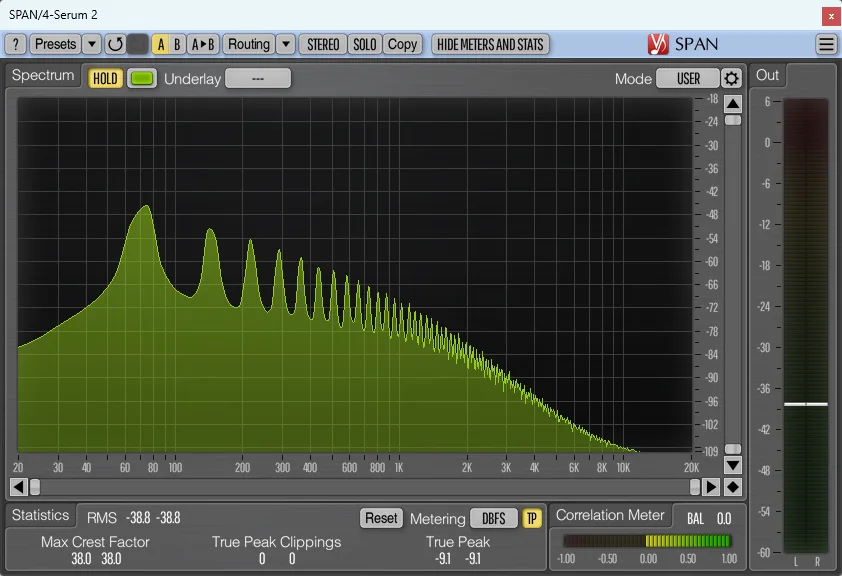The image size is (842, 576).
Task: Enable TP true peak metering
Action: [x=533, y=518]
